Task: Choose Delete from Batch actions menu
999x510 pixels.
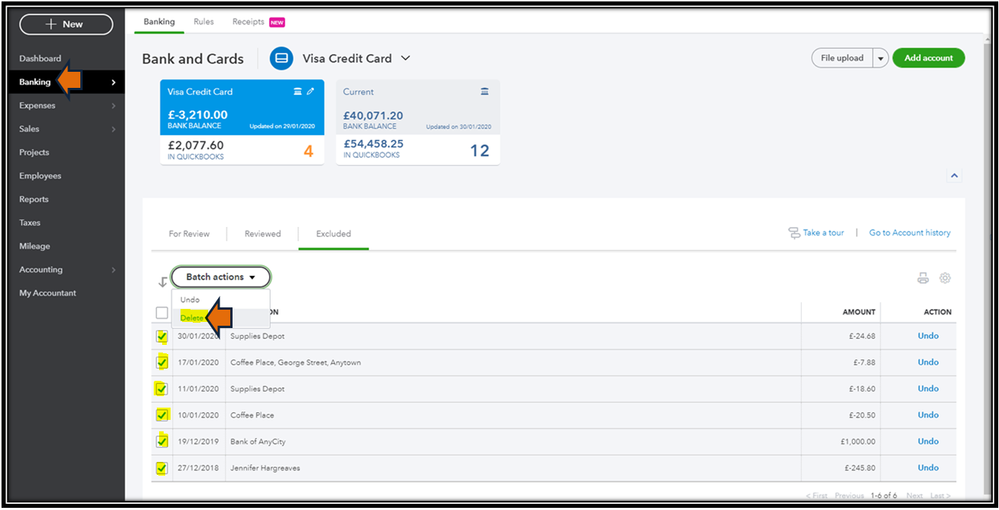Action: [x=192, y=318]
